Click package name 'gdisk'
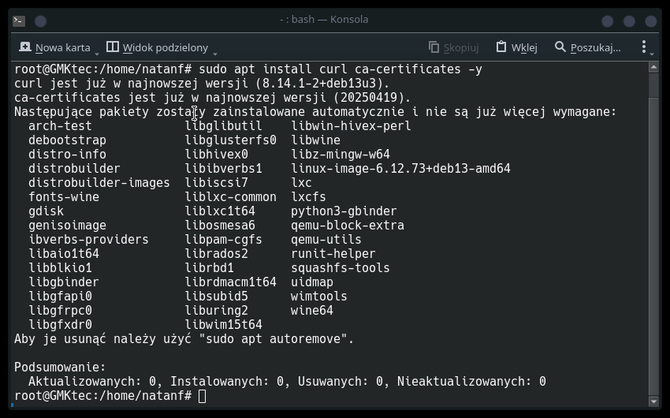This screenshot has width=670, height=418. click(x=46, y=211)
